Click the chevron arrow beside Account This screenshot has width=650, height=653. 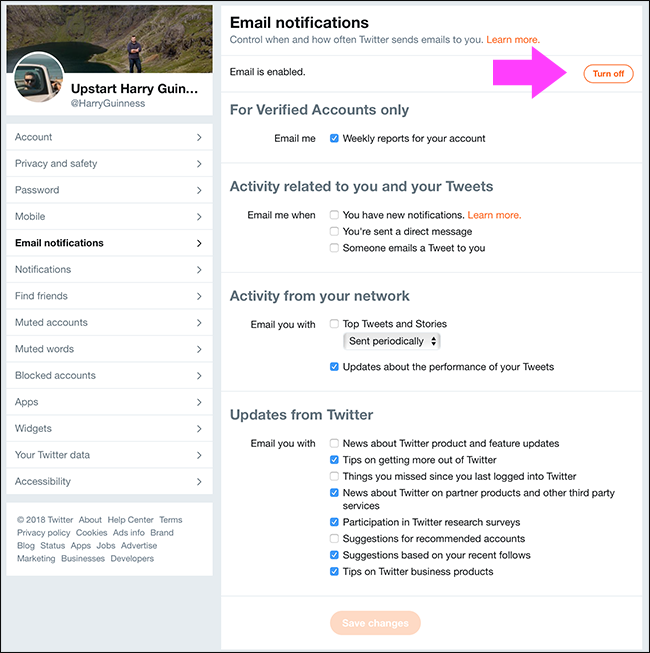pos(199,137)
